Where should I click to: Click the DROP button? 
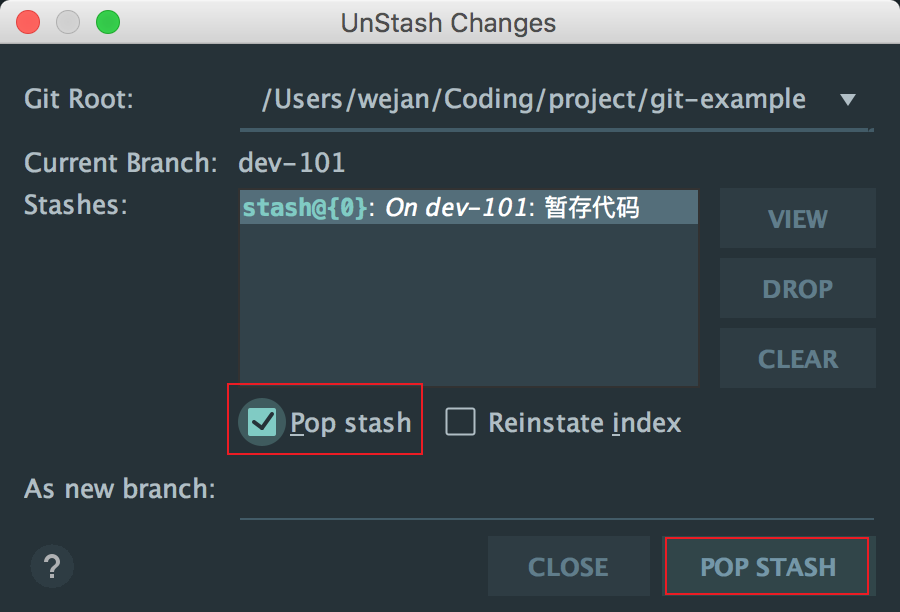click(x=797, y=288)
